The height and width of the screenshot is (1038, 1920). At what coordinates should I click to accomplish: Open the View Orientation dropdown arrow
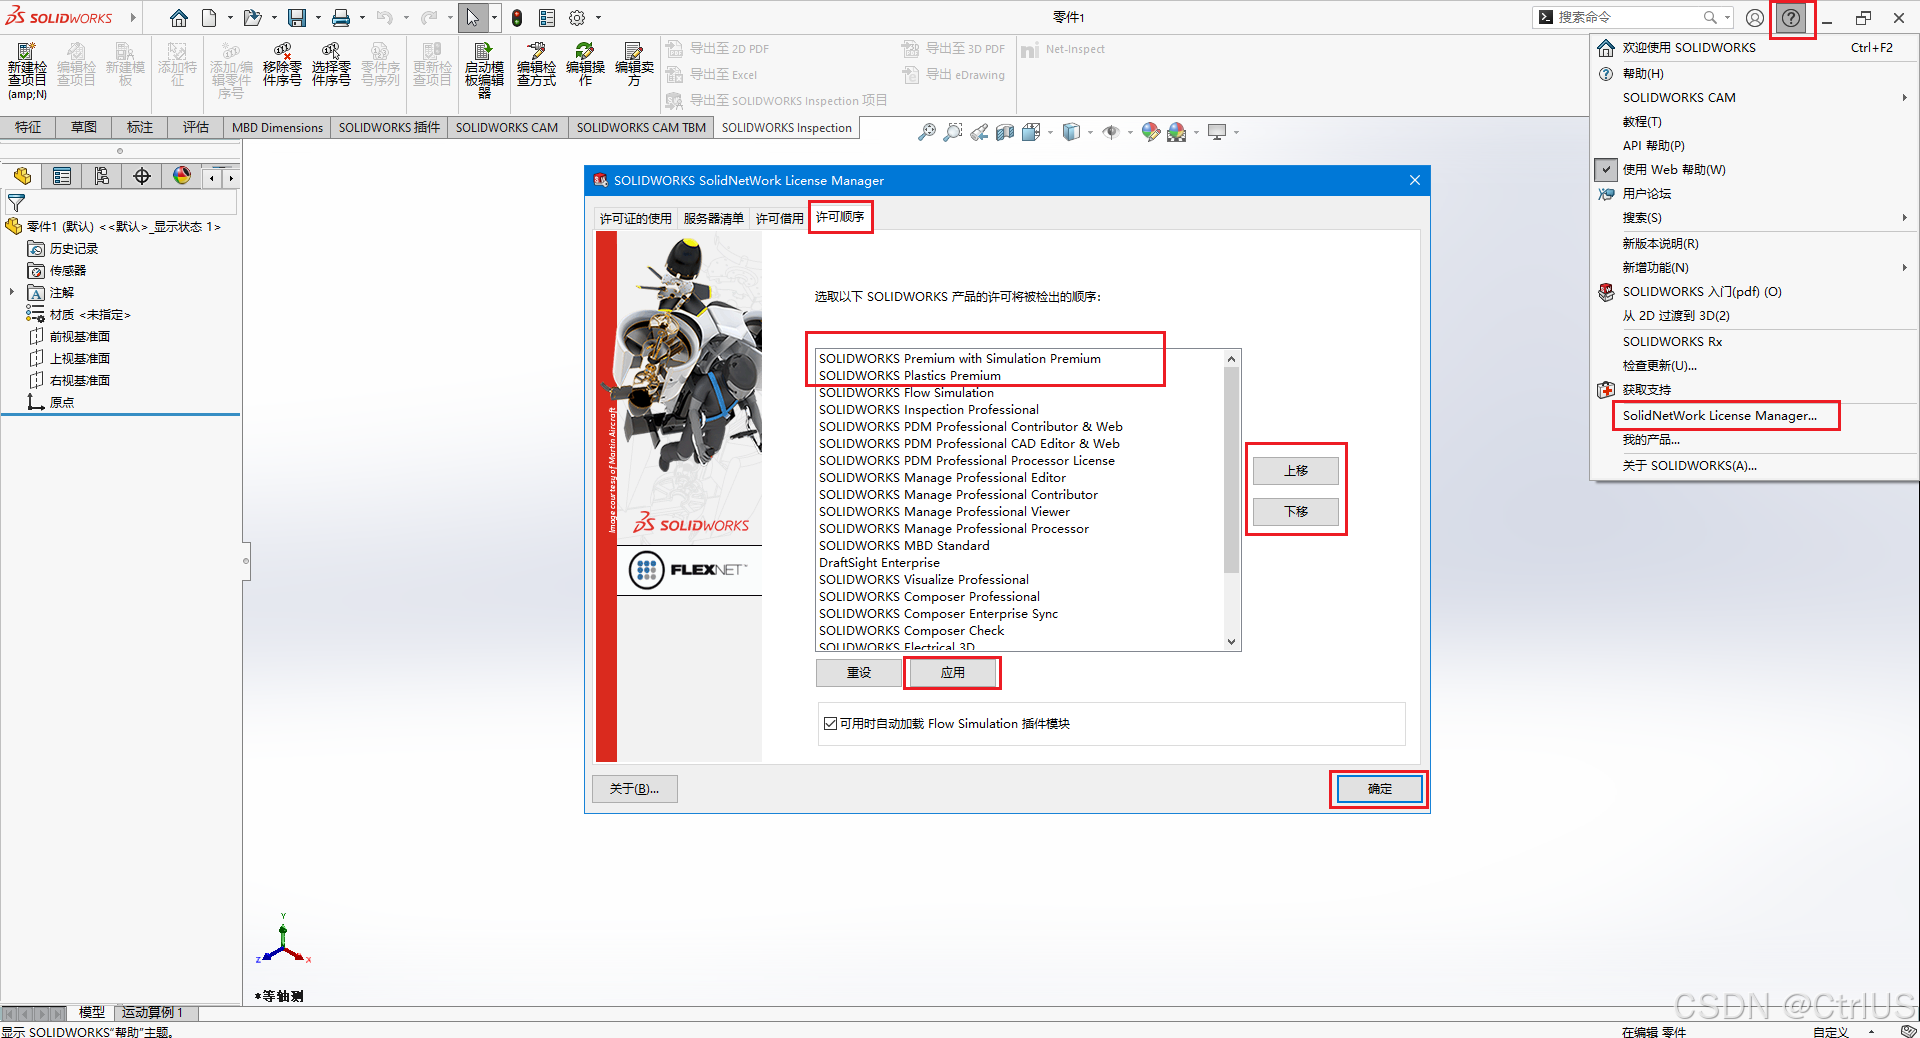[x=1050, y=132]
